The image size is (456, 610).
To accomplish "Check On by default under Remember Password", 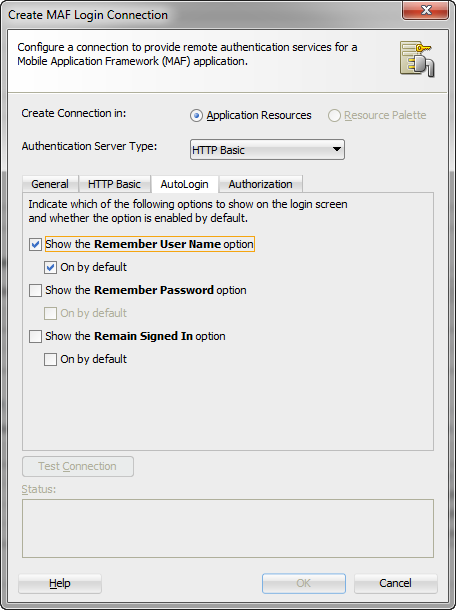I will [x=50, y=314].
